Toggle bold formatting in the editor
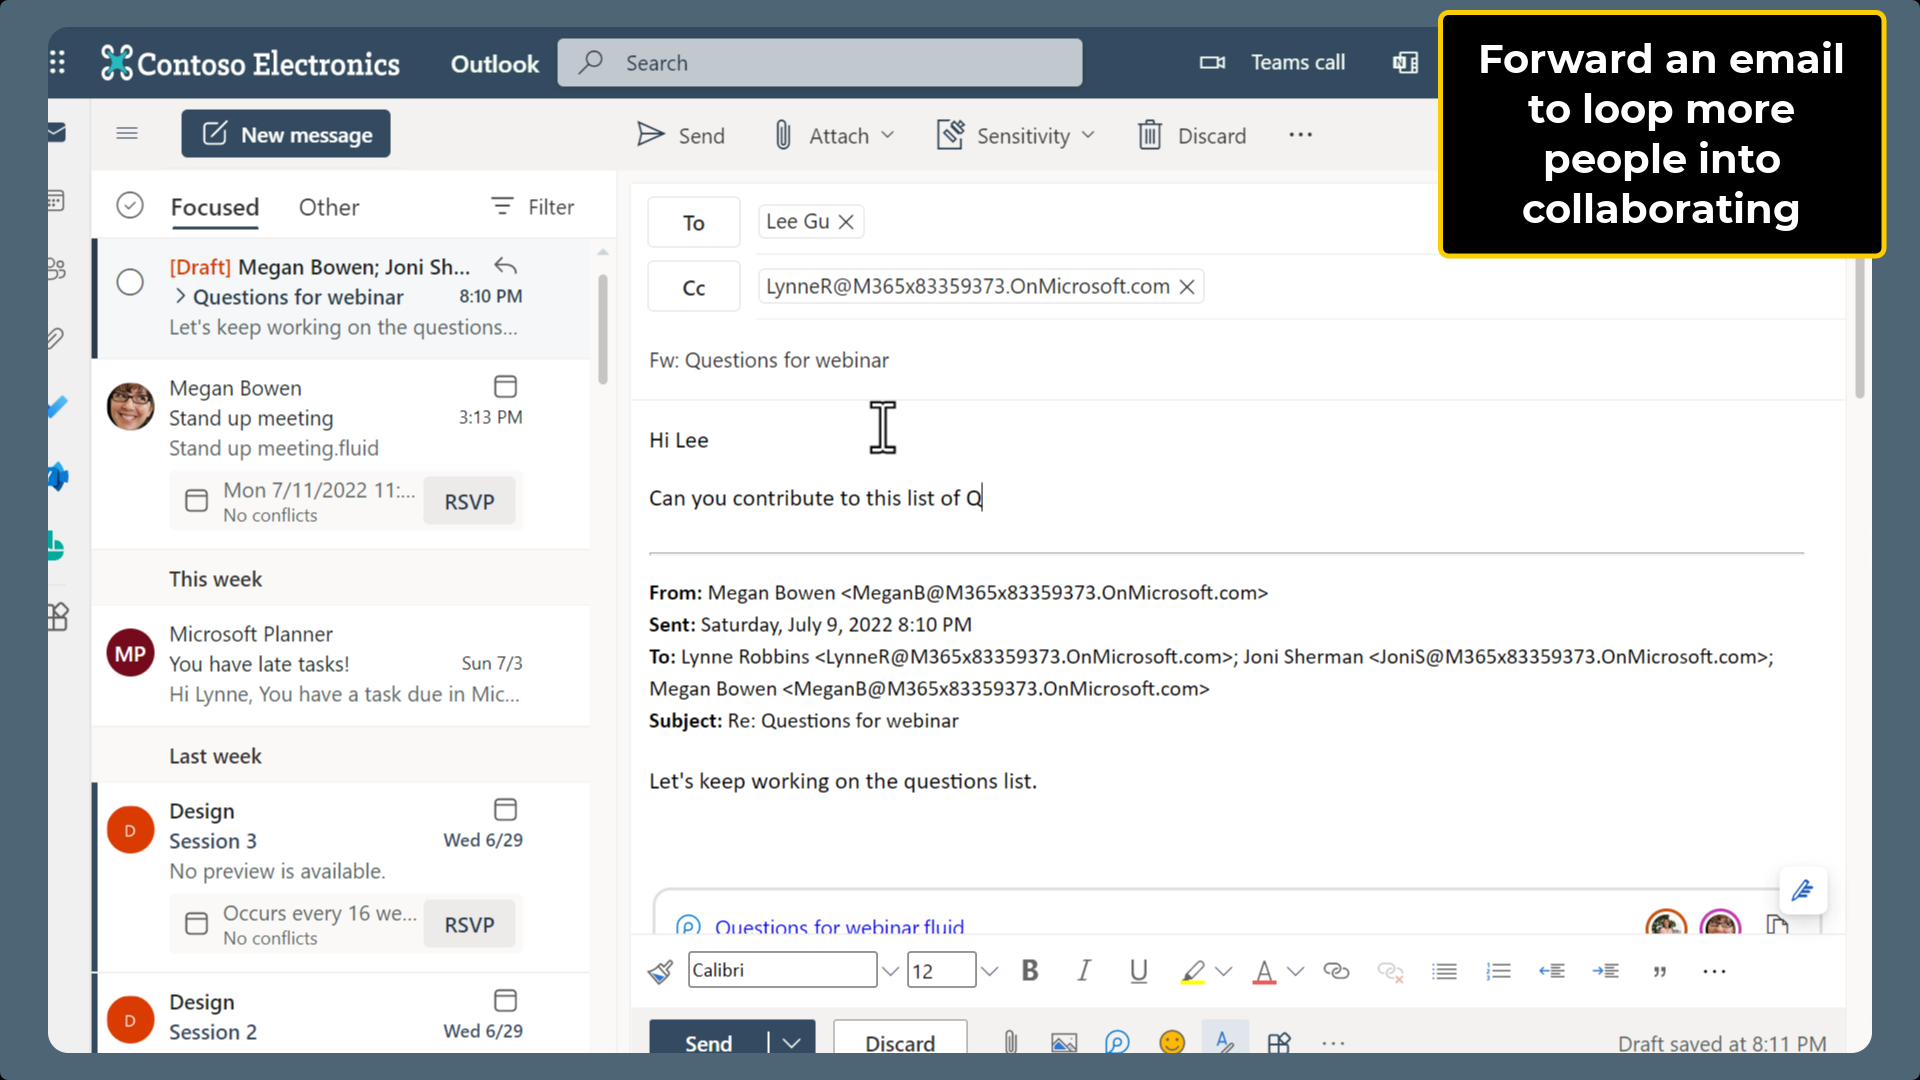This screenshot has height=1080, width=1920. [1029, 970]
